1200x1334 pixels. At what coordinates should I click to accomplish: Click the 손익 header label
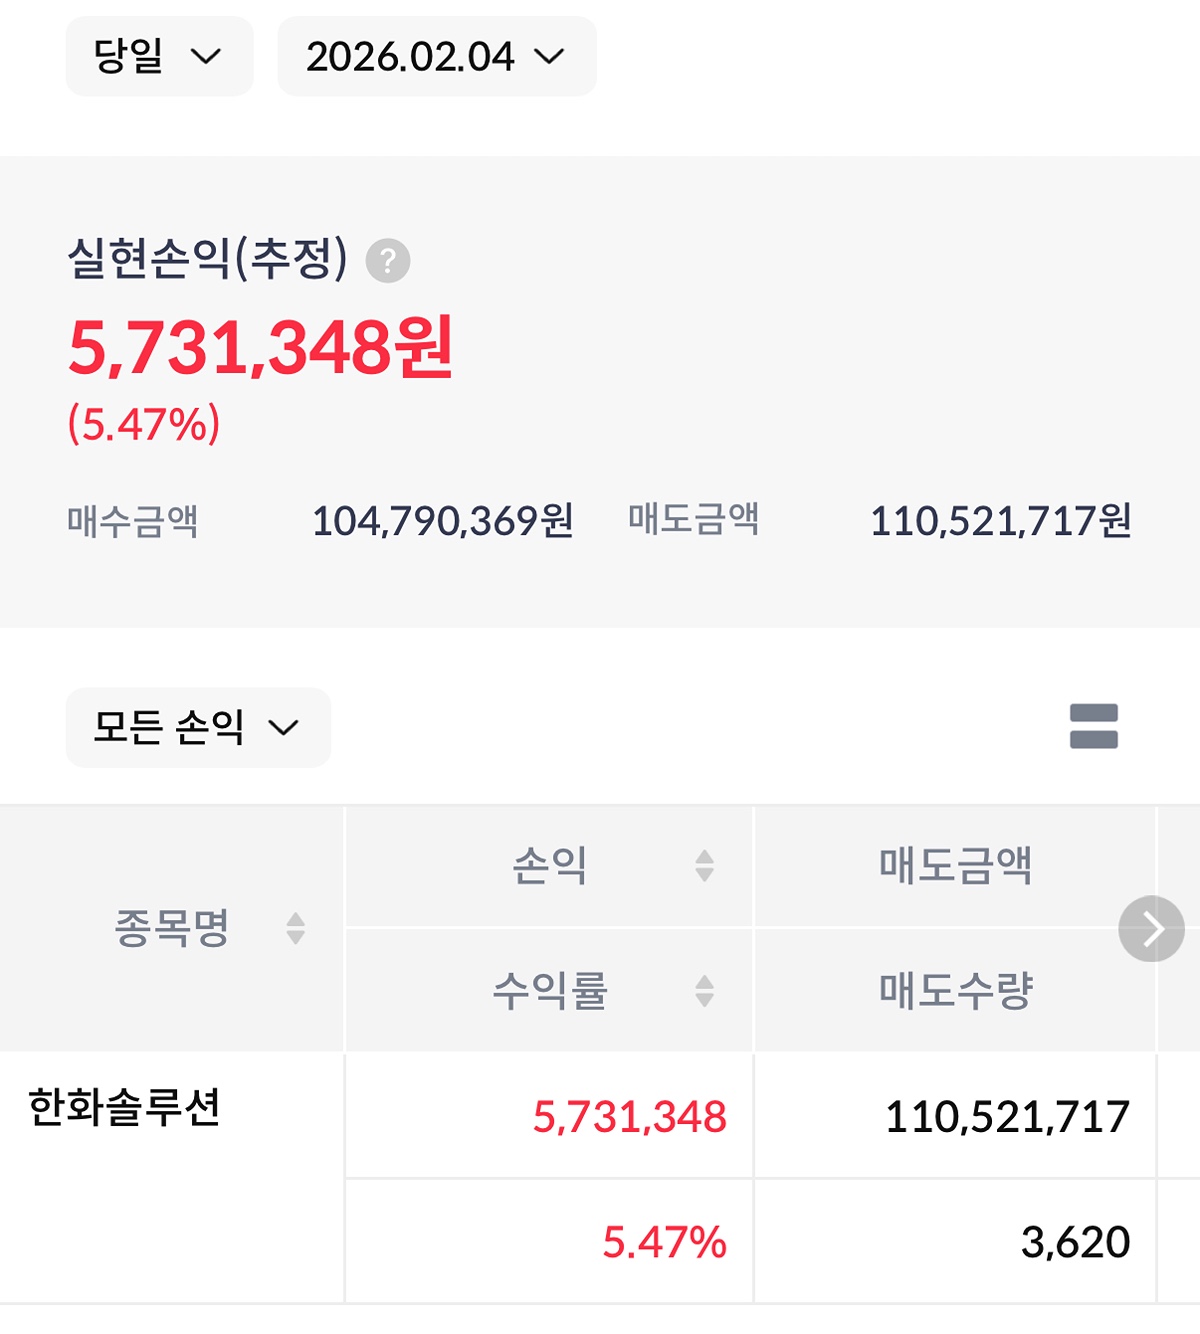click(x=549, y=865)
